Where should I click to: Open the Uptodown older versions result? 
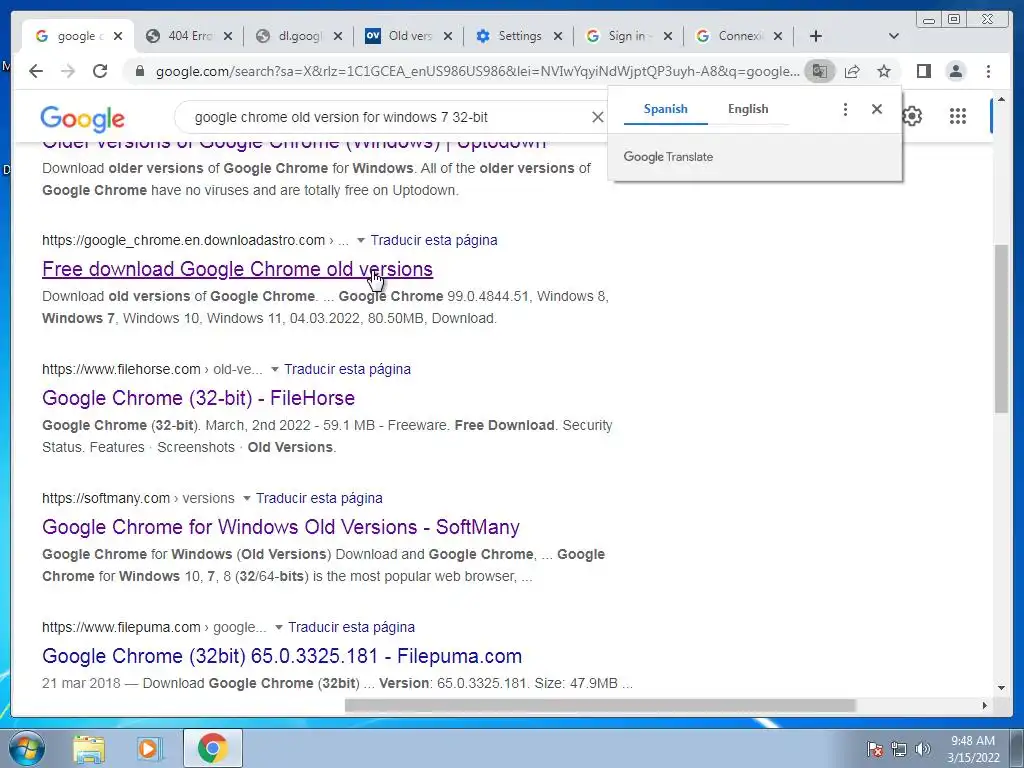click(294, 146)
